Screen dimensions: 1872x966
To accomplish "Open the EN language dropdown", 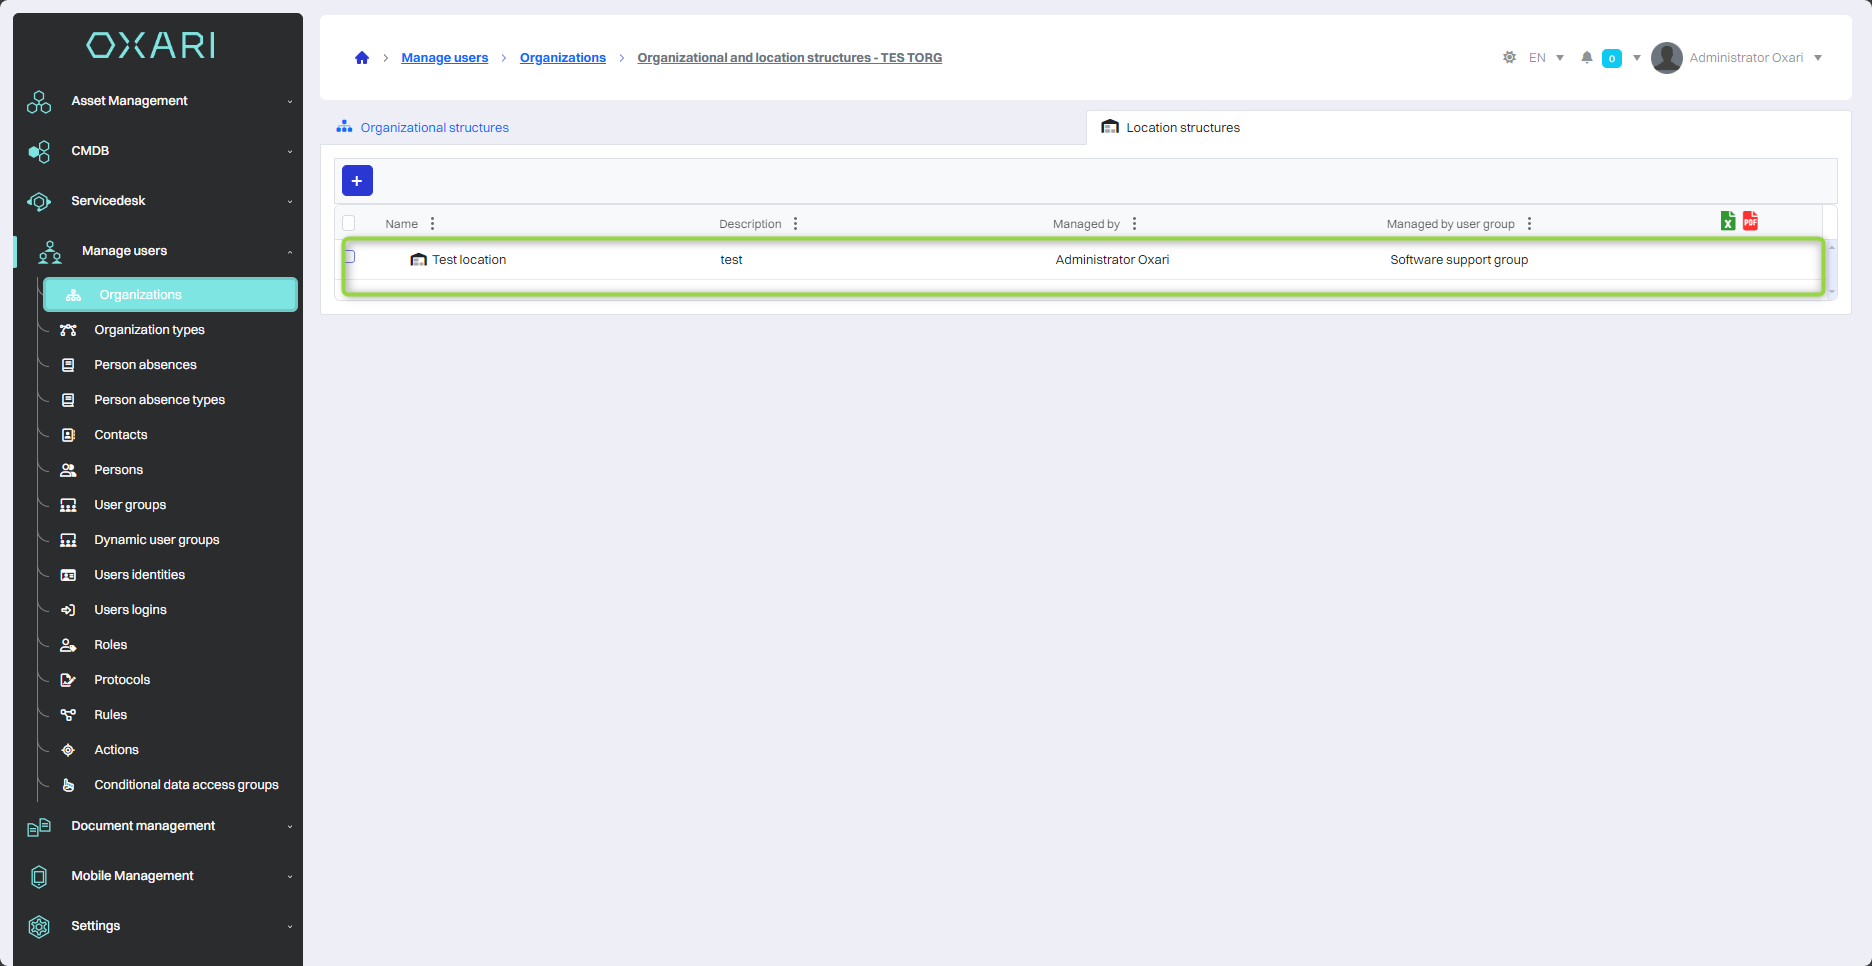I will [1546, 58].
